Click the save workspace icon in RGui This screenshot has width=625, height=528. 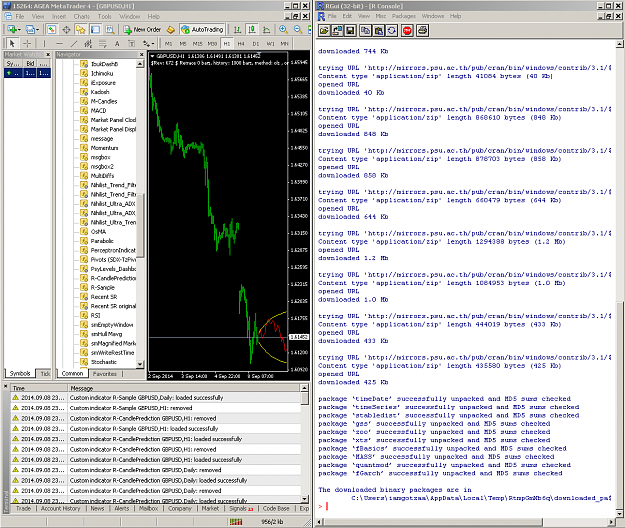pos(350,30)
